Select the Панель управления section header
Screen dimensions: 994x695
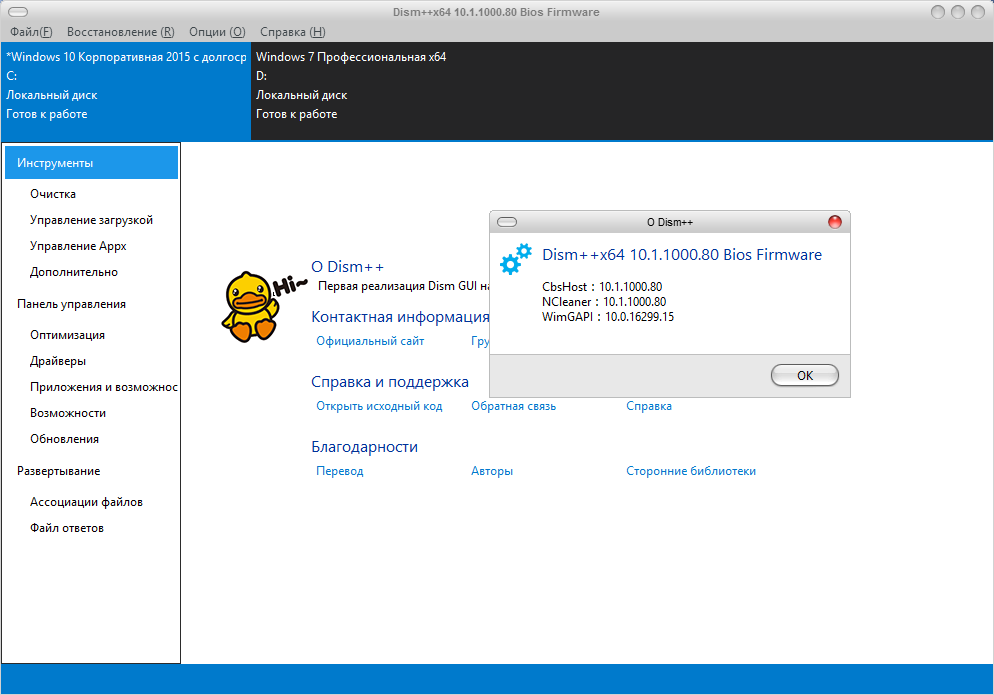(x=71, y=304)
